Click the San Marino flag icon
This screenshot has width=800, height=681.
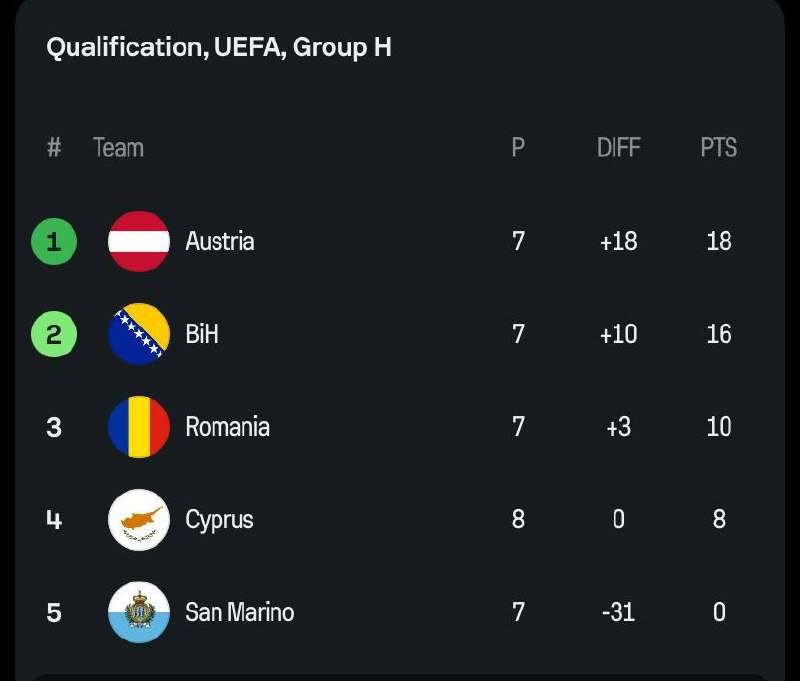139,612
